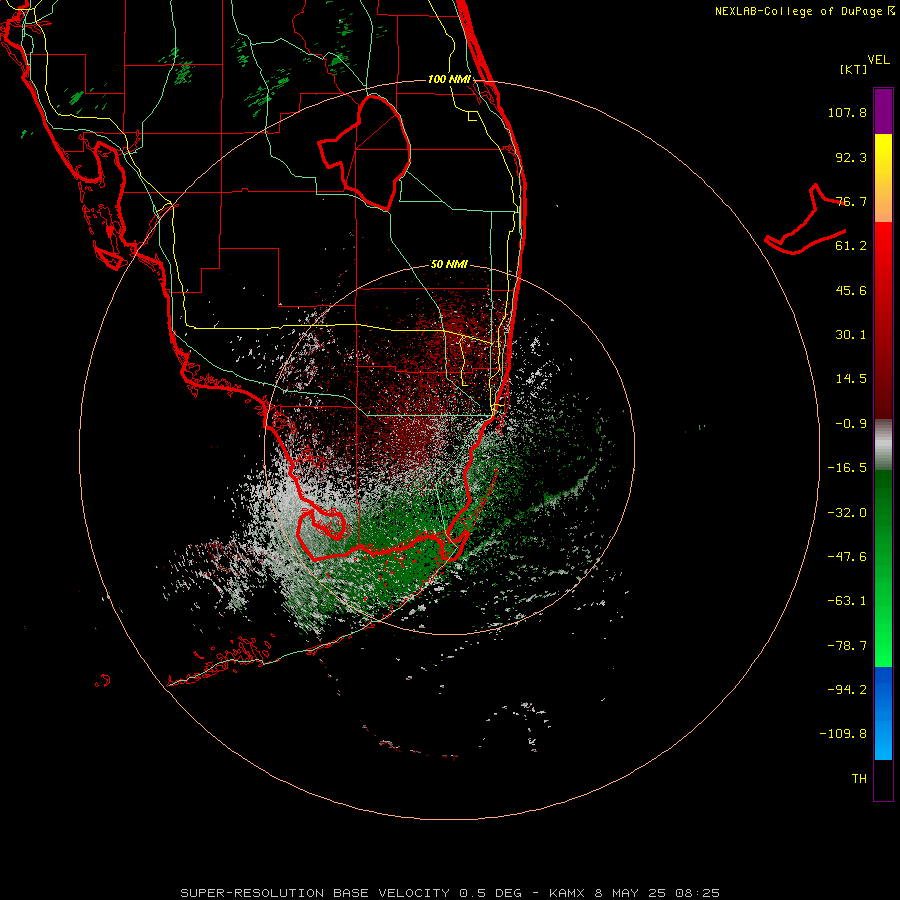Click the Grand Bahama island outline
The image size is (900, 900).
(x=805, y=219)
